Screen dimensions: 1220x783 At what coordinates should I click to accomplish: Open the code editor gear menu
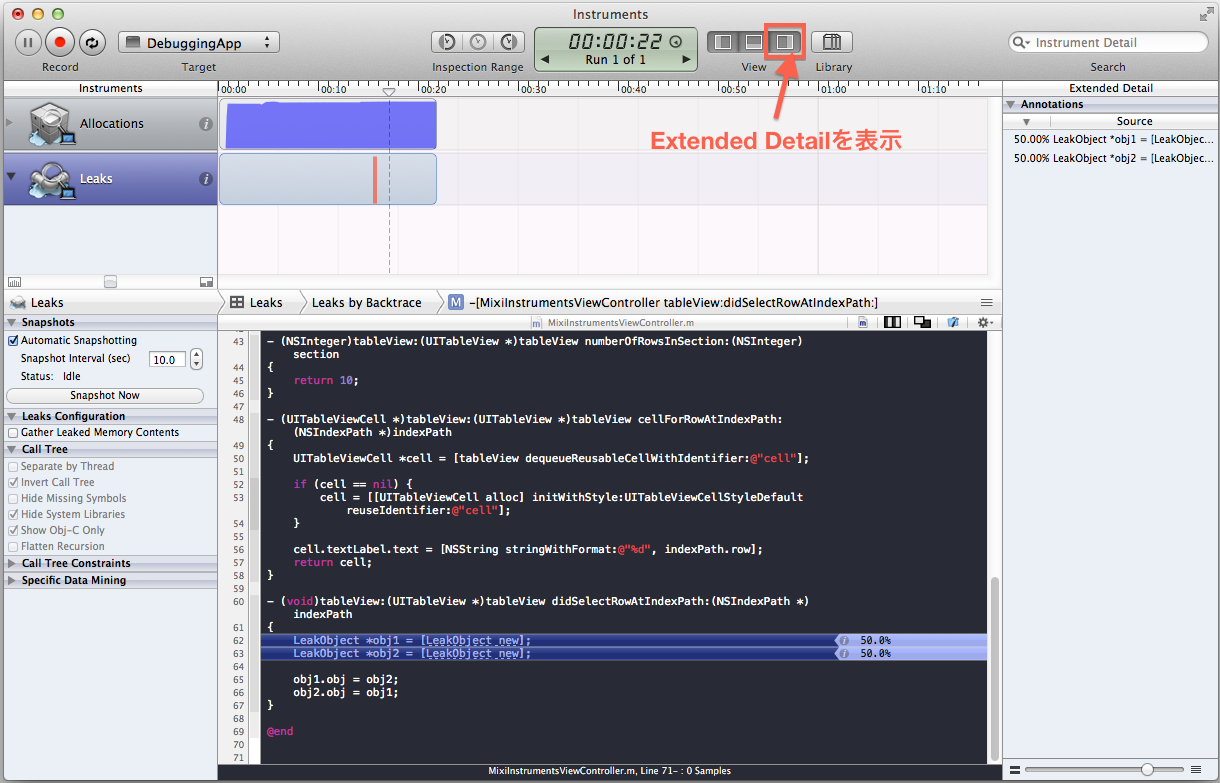pyautogui.click(x=985, y=322)
